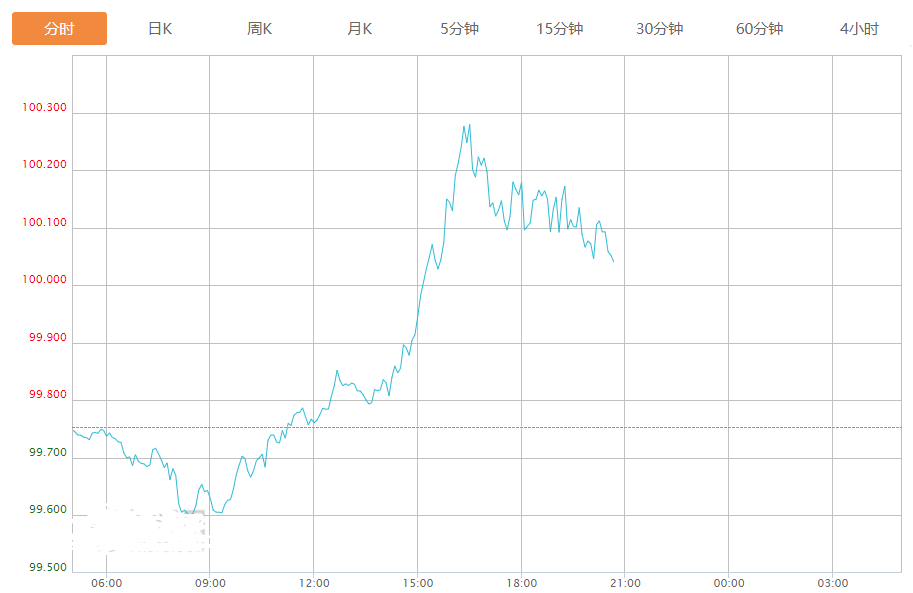The width and height of the screenshot is (913, 593).
Task: Click the blurred watermark on the chart
Action: click(140, 530)
